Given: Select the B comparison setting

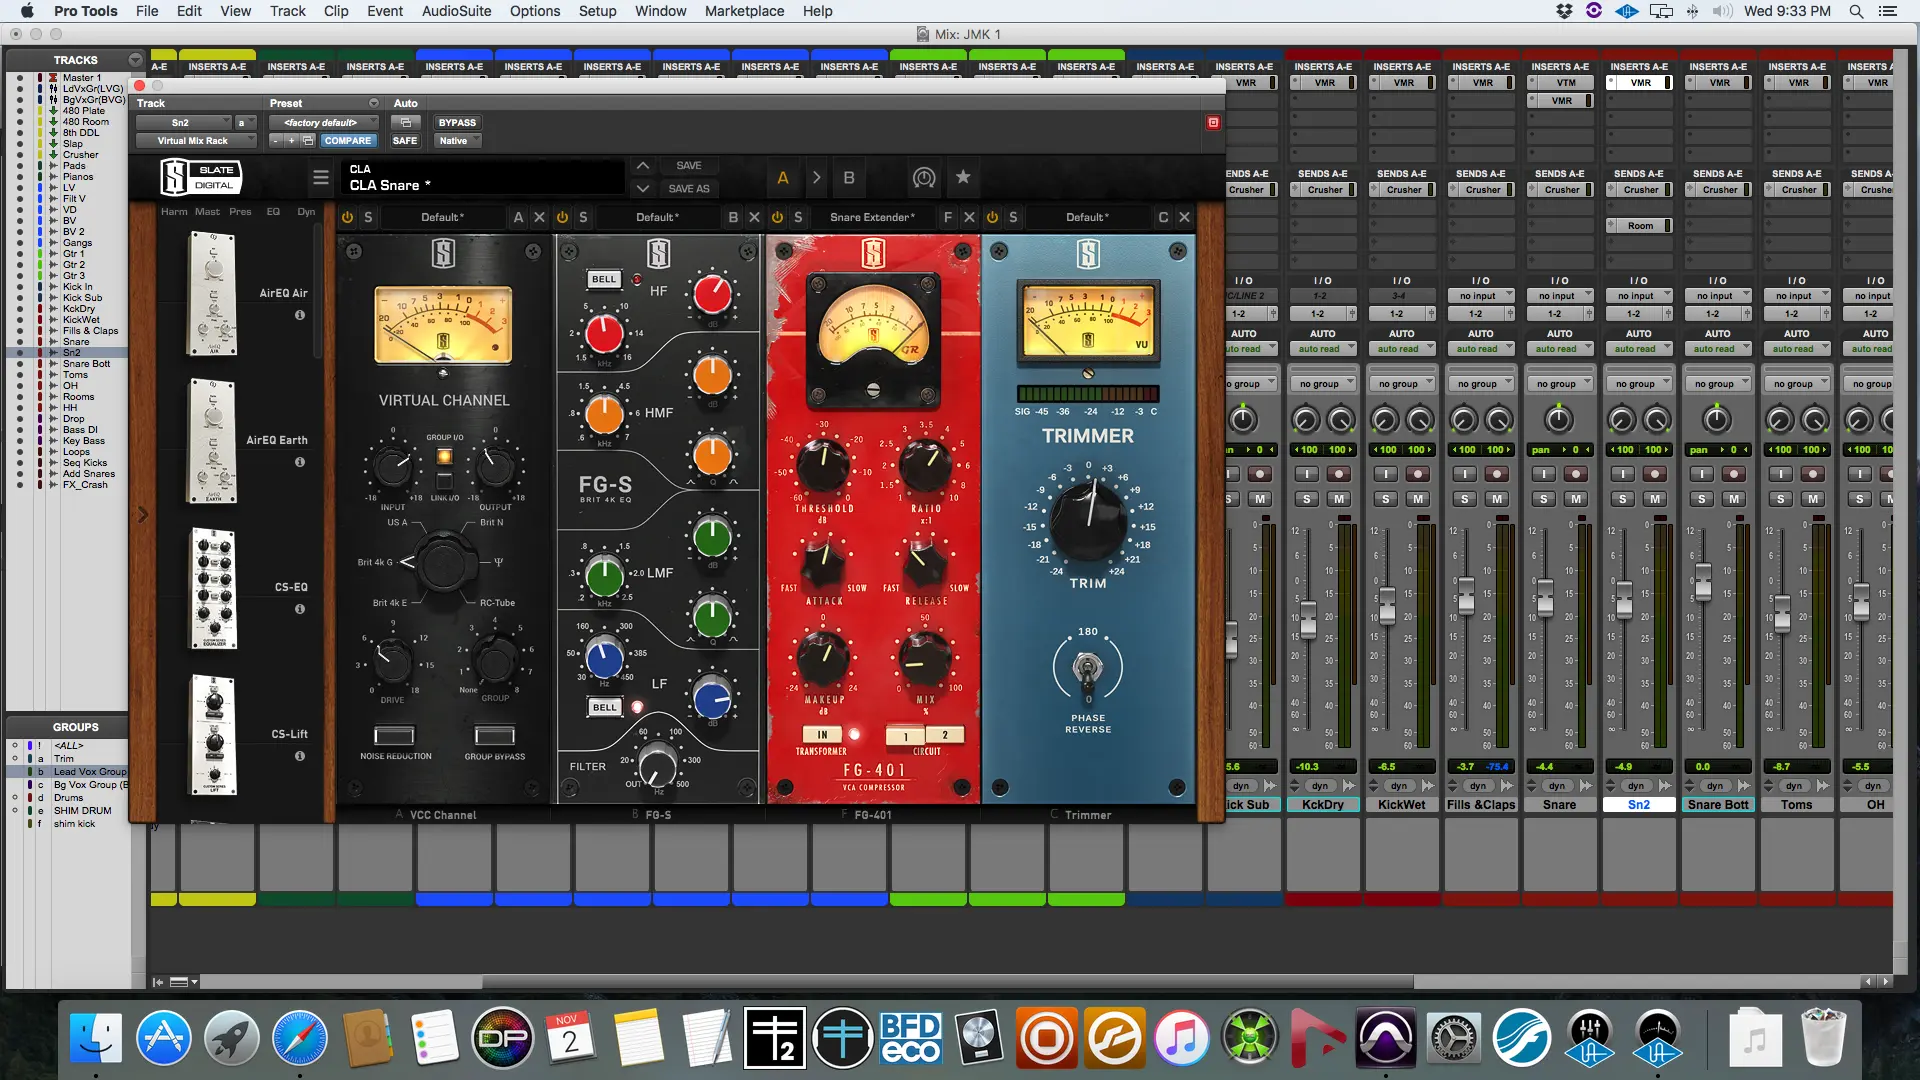Looking at the screenshot, I should click(x=849, y=178).
